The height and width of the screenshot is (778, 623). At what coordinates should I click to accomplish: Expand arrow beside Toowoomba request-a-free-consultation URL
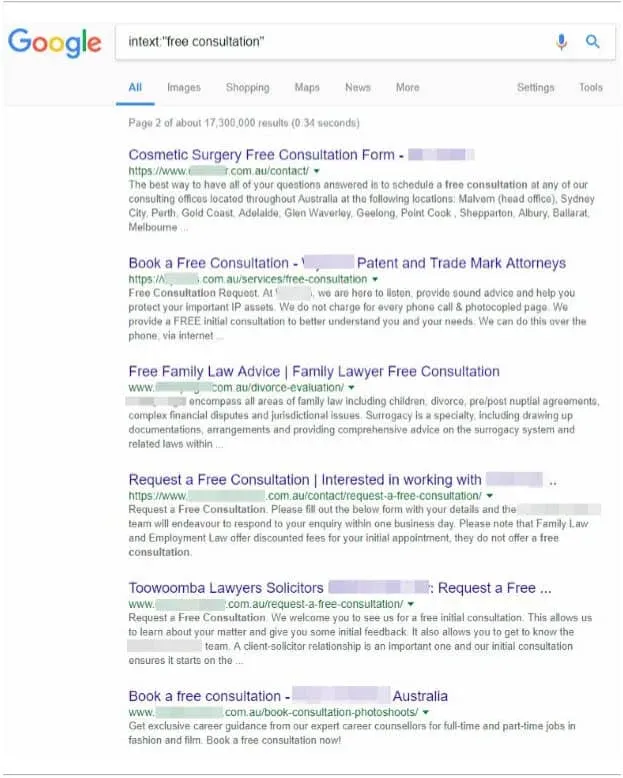tap(411, 604)
